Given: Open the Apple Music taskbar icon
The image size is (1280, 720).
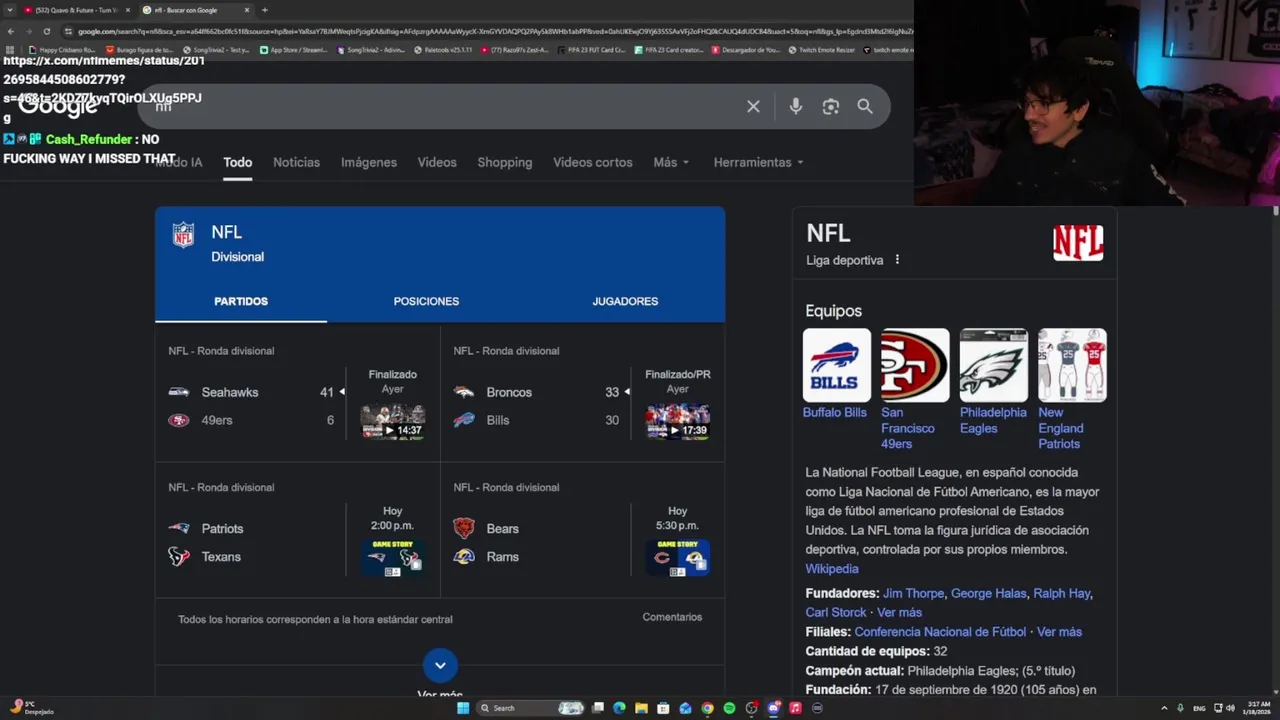Looking at the screenshot, I should coord(795,708).
